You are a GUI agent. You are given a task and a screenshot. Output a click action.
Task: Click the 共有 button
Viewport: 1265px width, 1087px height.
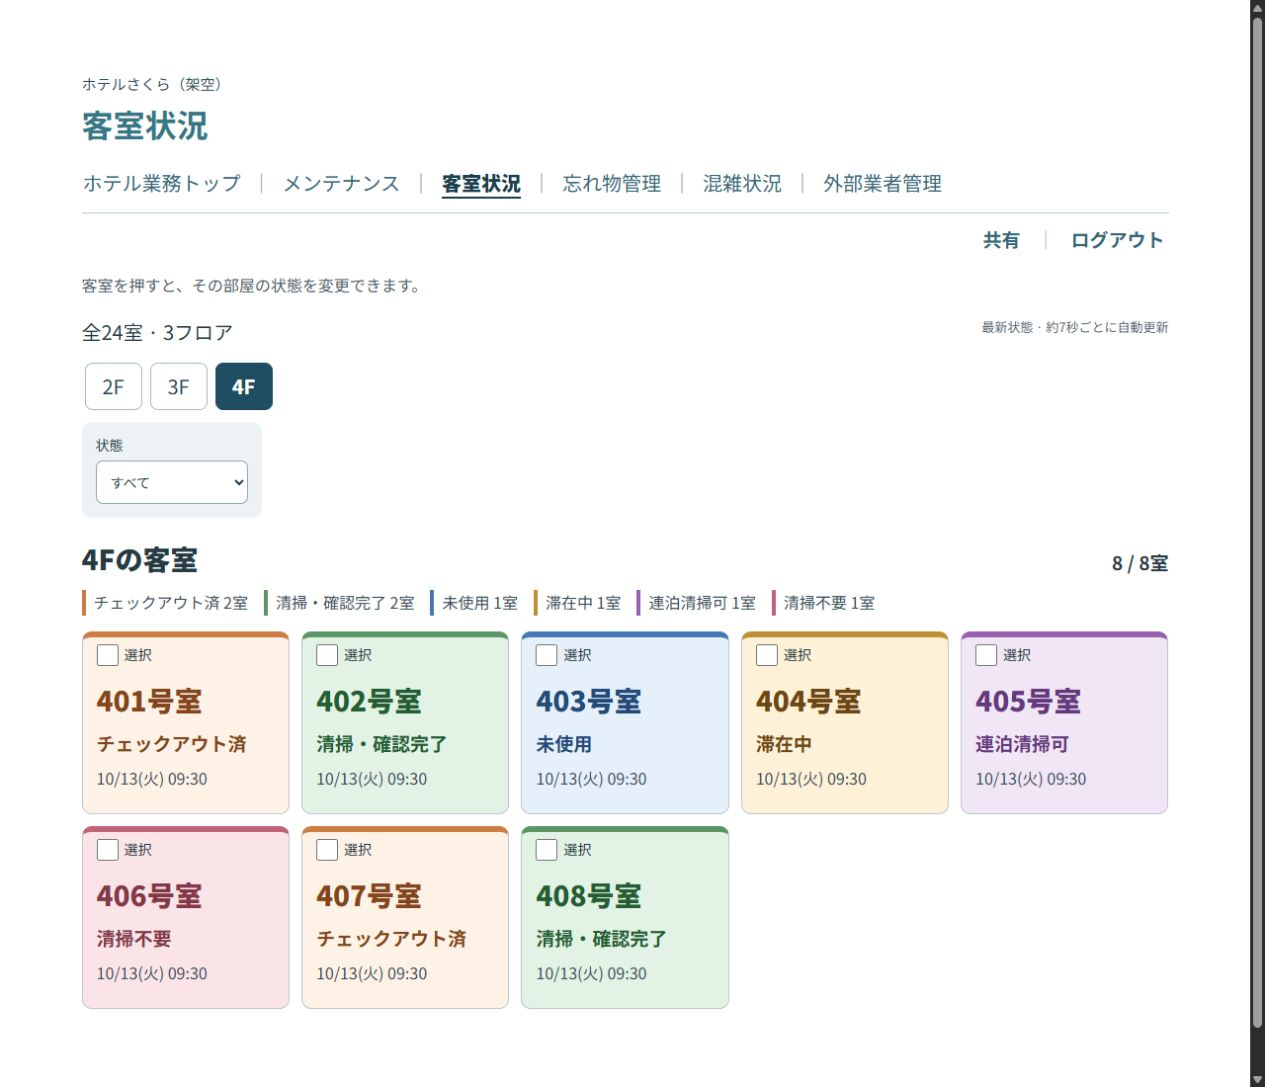(1001, 240)
